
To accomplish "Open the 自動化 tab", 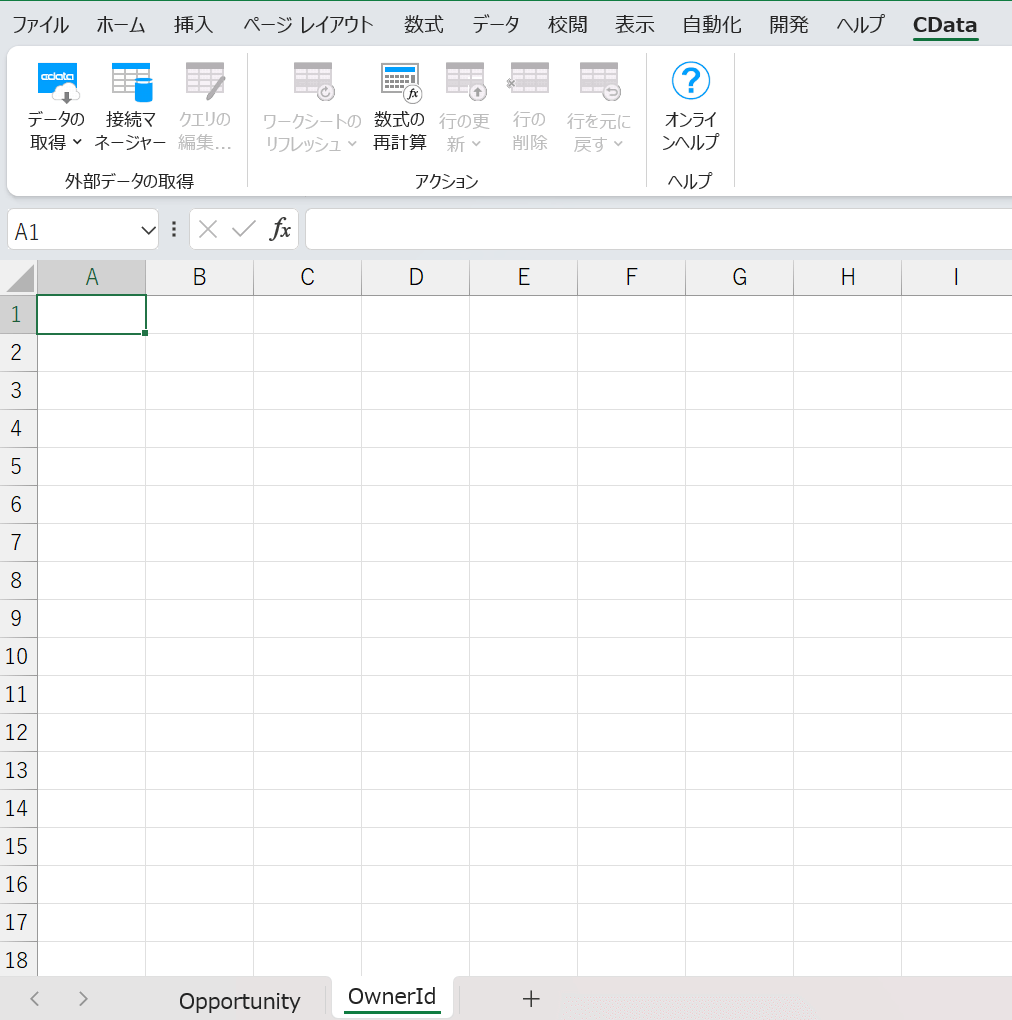I will point(712,25).
